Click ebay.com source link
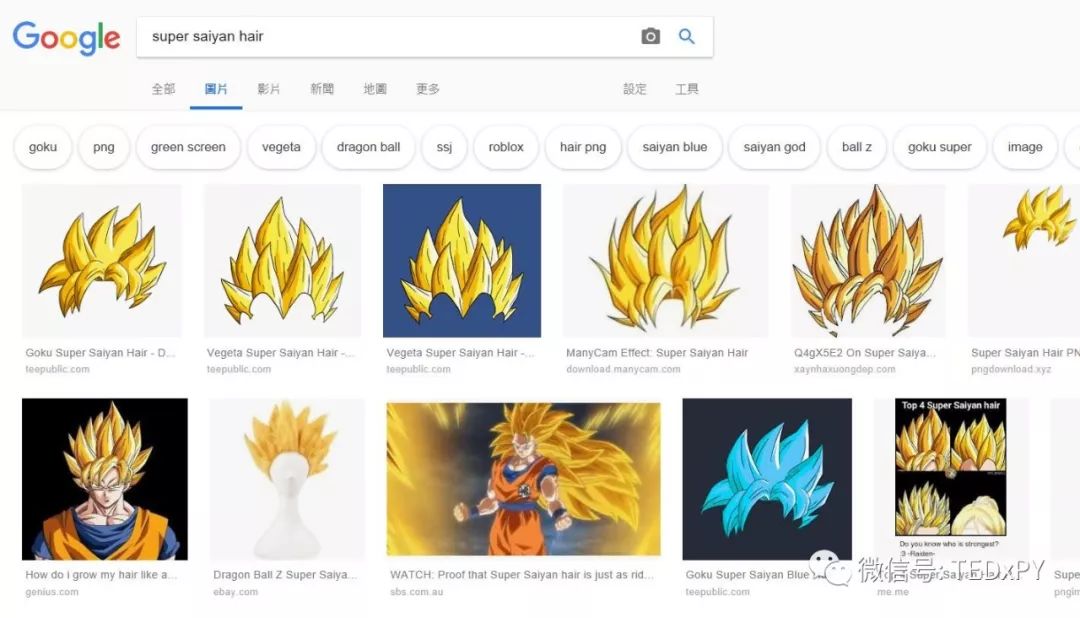This screenshot has height=618, width=1080. click(236, 592)
